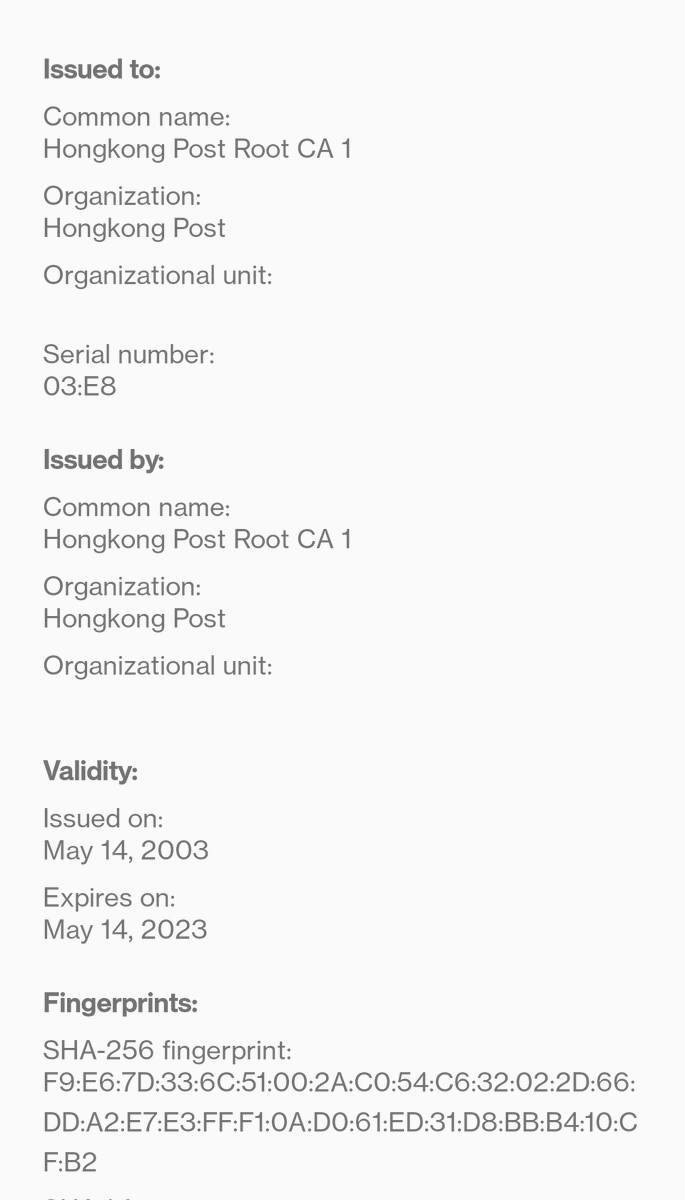Screen dimensions: 685x1200
Task: Select the issued-to organization value 'Hongkong Post'
Action: (x=134, y=228)
